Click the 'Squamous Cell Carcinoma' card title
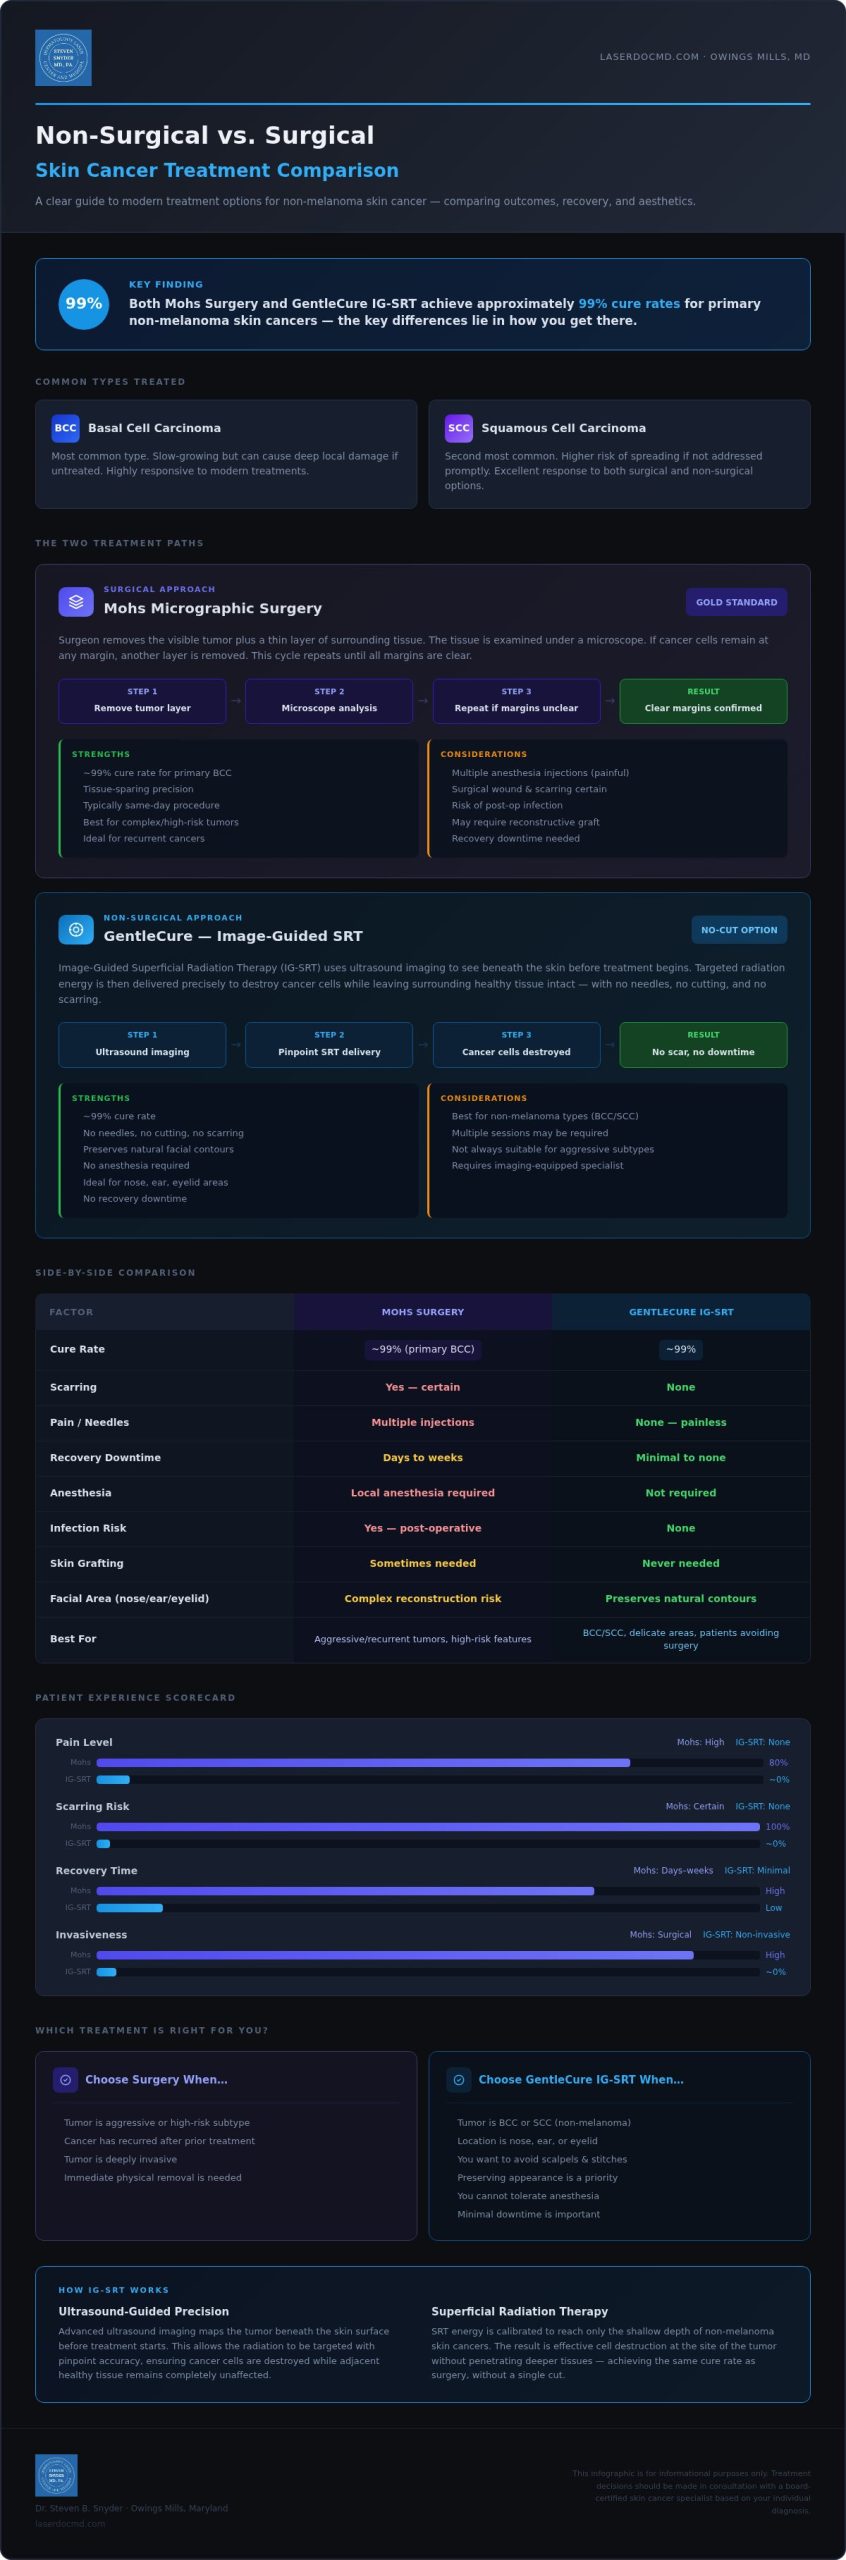Viewport: 846px width, 2560px height. [x=563, y=428]
